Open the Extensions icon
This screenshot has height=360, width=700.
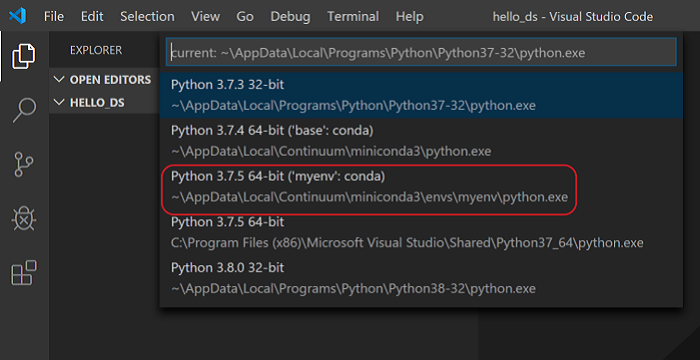click(24, 272)
